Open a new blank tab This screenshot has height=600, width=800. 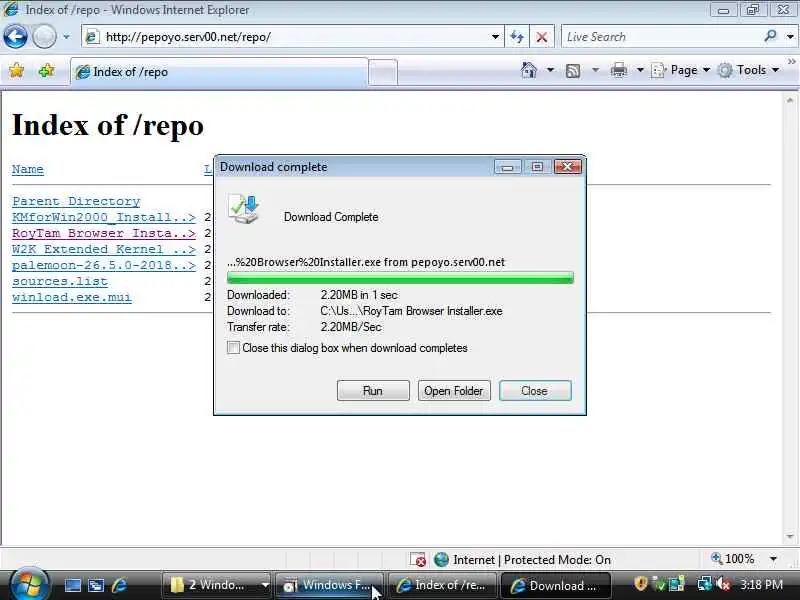coord(383,72)
